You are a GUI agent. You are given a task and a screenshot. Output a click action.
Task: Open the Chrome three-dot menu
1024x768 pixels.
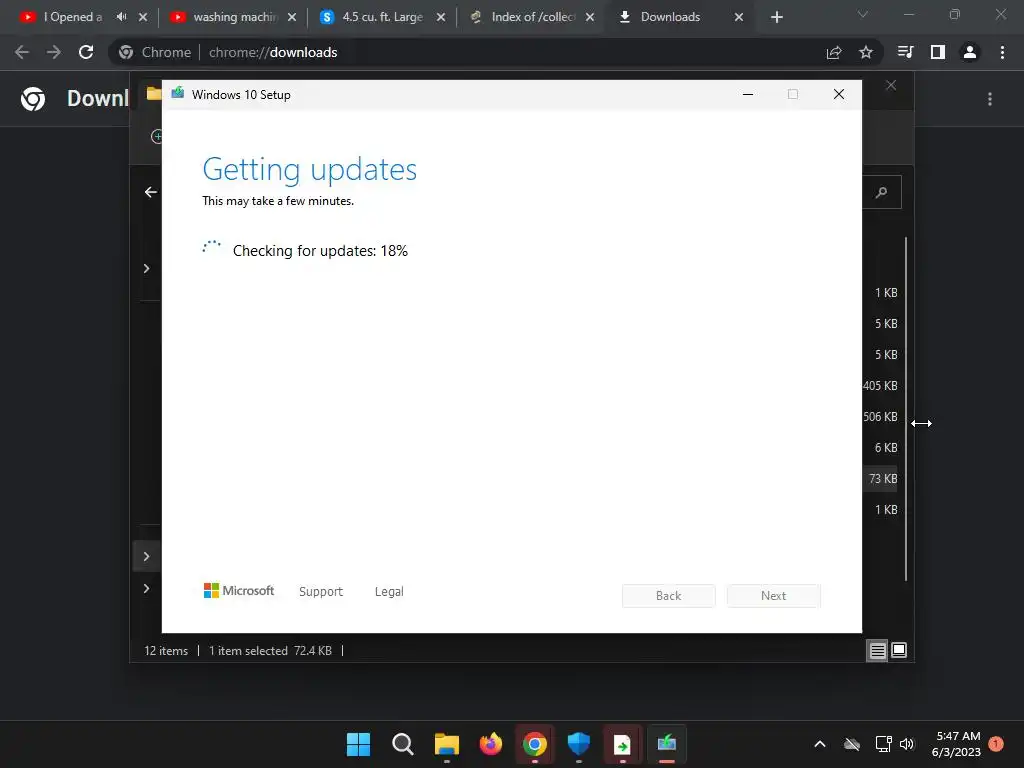1002,52
